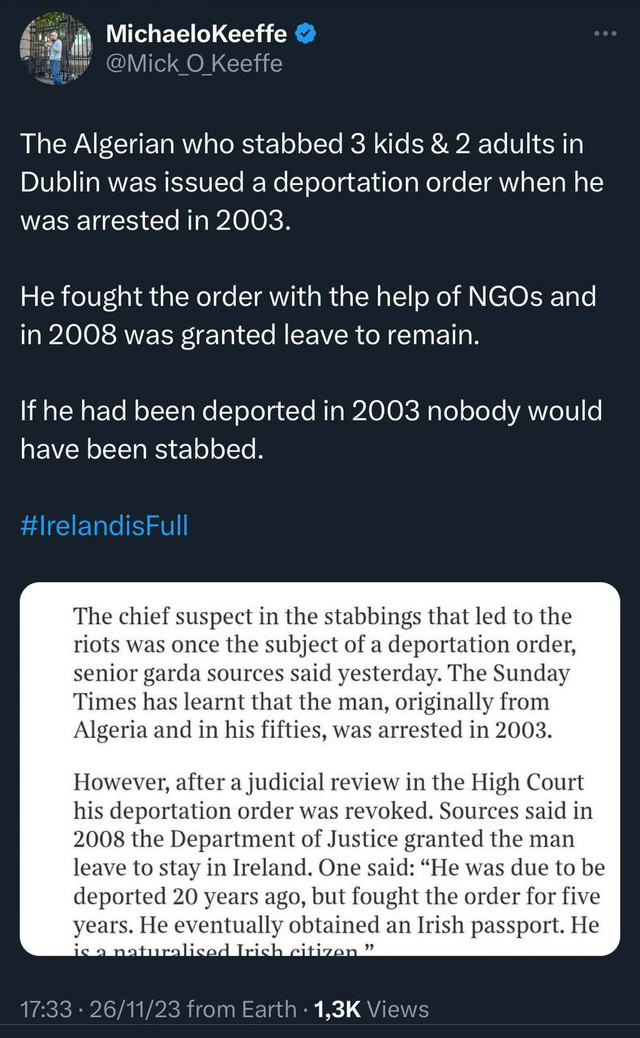Click the MichaeloKeeffe display name
Image resolution: width=640 pixels, height=1038 pixels.
tap(196, 34)
